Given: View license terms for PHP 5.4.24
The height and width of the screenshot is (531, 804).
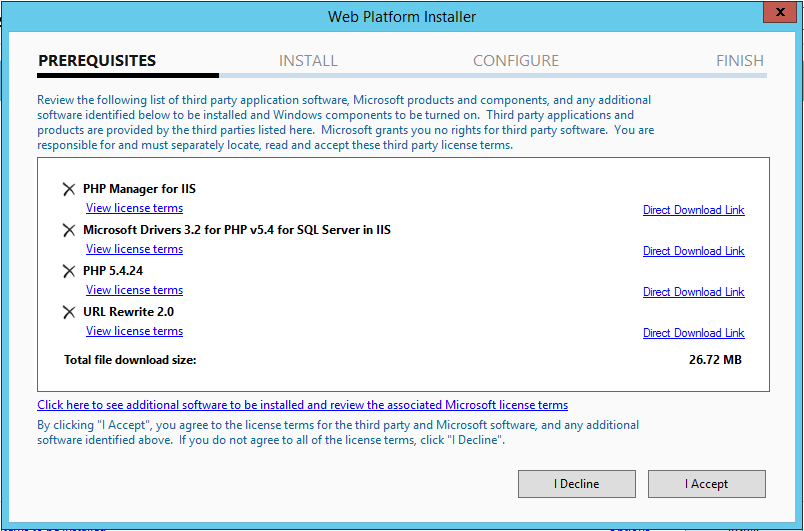Looking at the screenshot, I should point(134,290).
